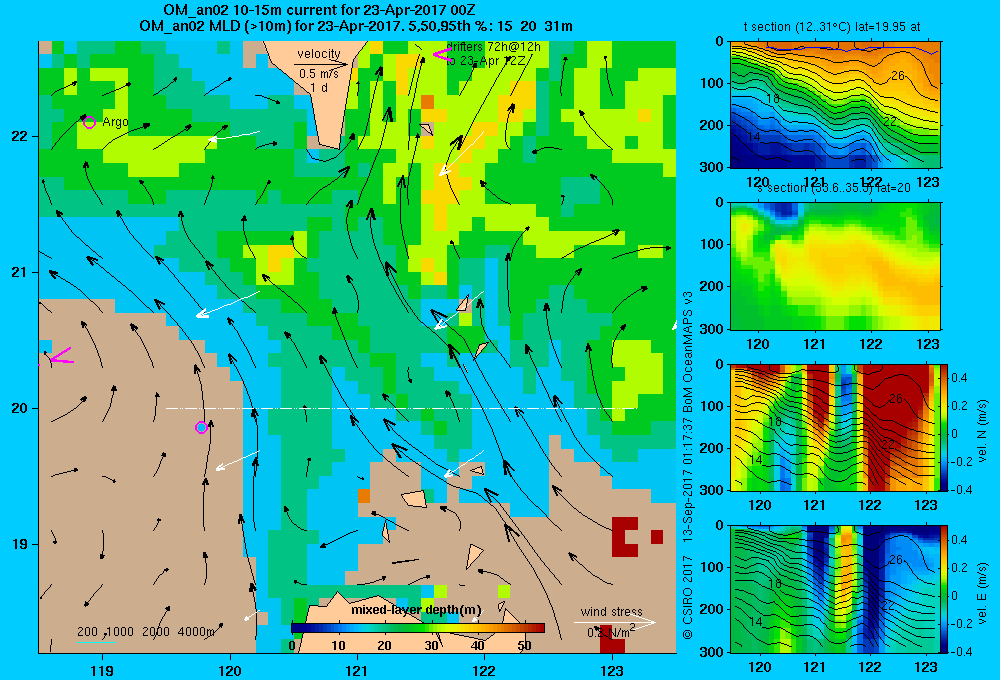Click the '26' isotherm label in the temperature section

point(897,76)
